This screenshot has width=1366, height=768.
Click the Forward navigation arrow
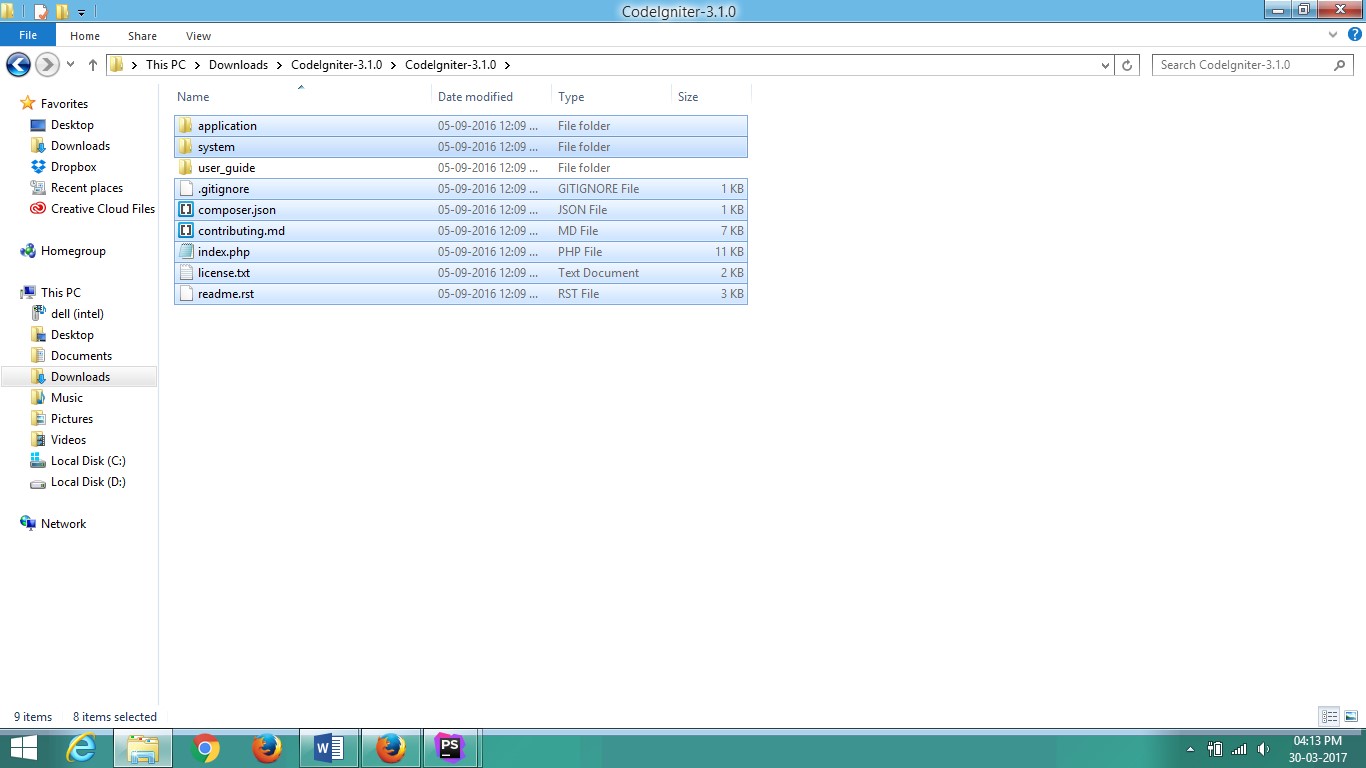point(47,65)
